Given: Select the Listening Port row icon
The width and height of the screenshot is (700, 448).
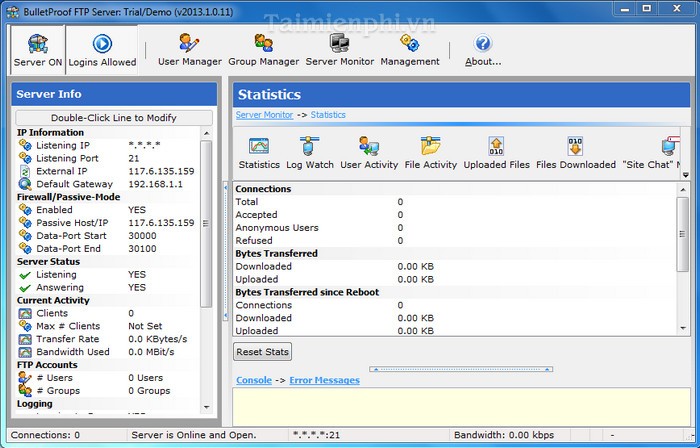Looking at the screenshot, I should pyautogui.click(x=25, y=158).
